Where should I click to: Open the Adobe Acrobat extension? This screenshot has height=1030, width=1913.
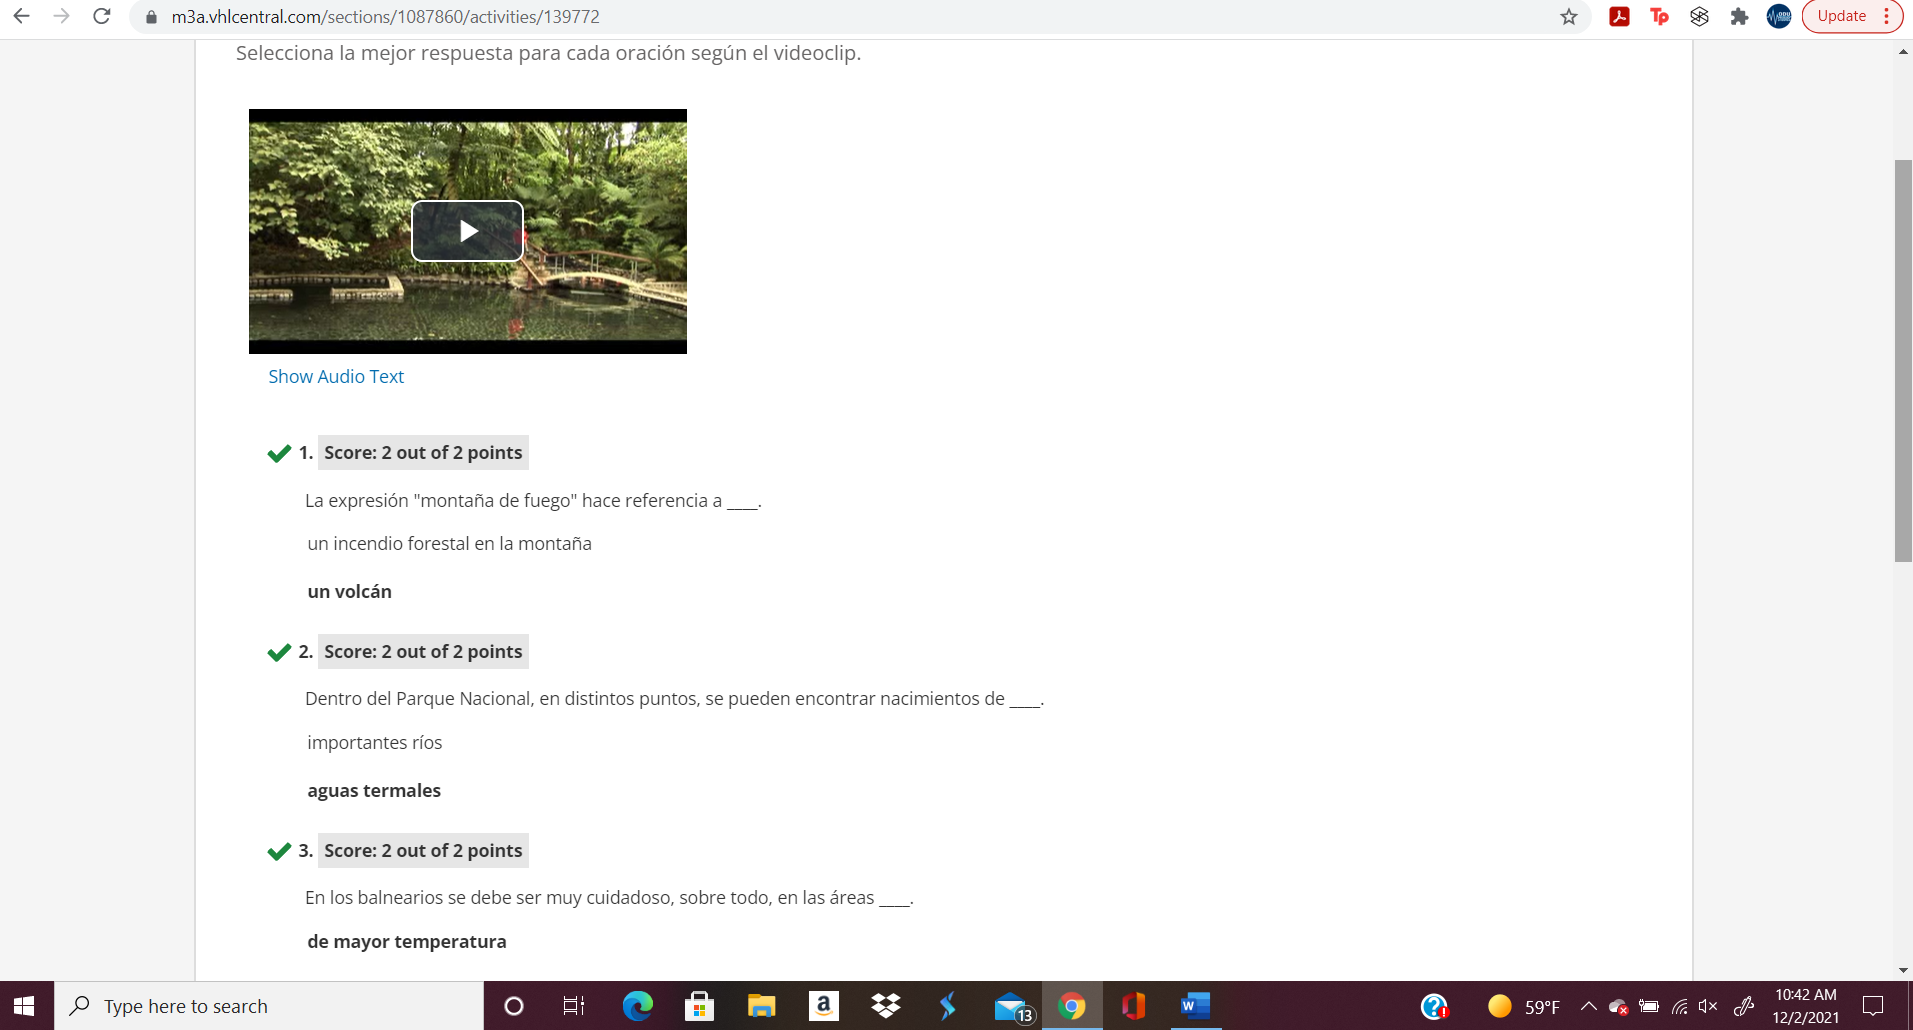click(x=1619, y=16)
